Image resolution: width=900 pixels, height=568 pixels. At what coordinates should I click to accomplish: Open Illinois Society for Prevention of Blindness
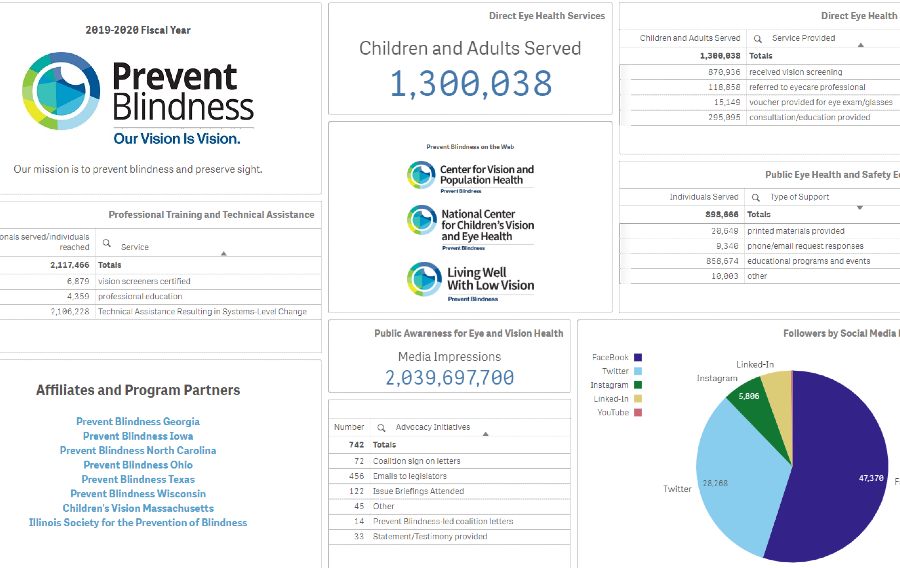(x=138, y=523)
